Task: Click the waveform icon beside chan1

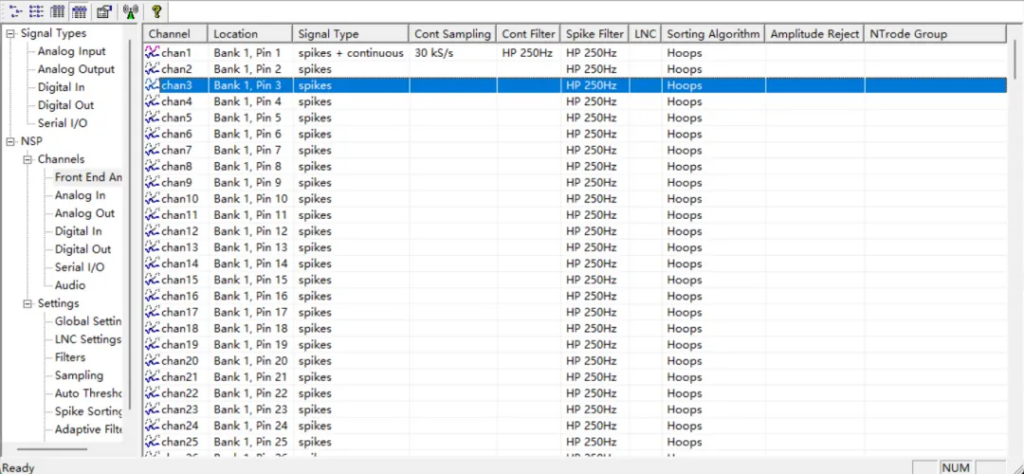Action: point(152,52)
